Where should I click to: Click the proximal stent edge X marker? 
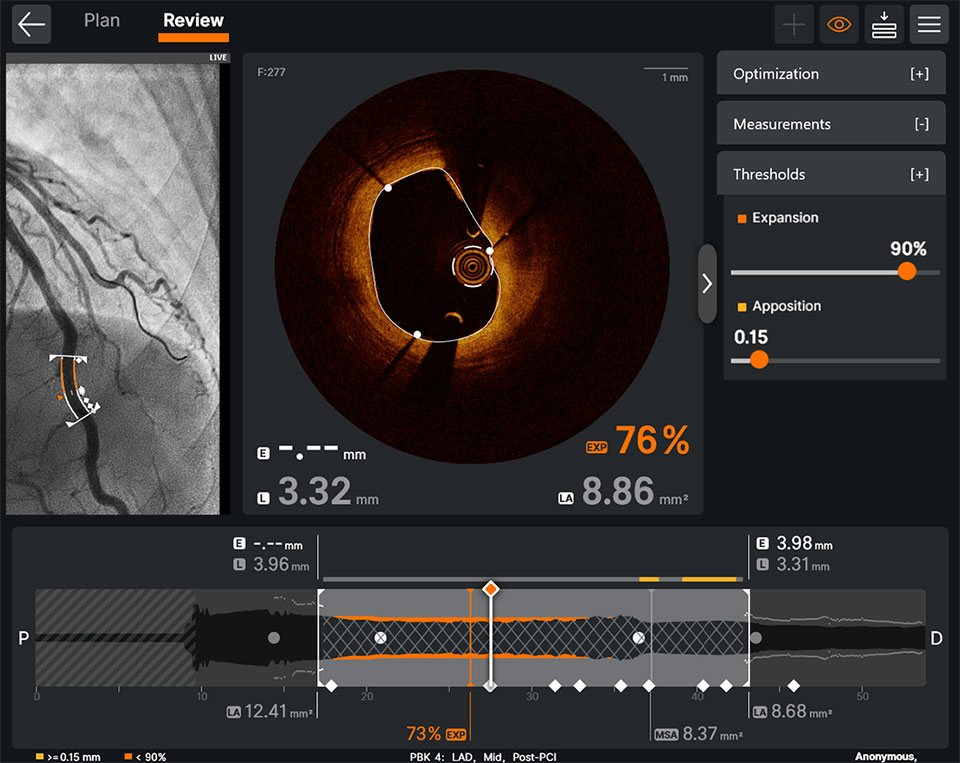coord(380,637)
